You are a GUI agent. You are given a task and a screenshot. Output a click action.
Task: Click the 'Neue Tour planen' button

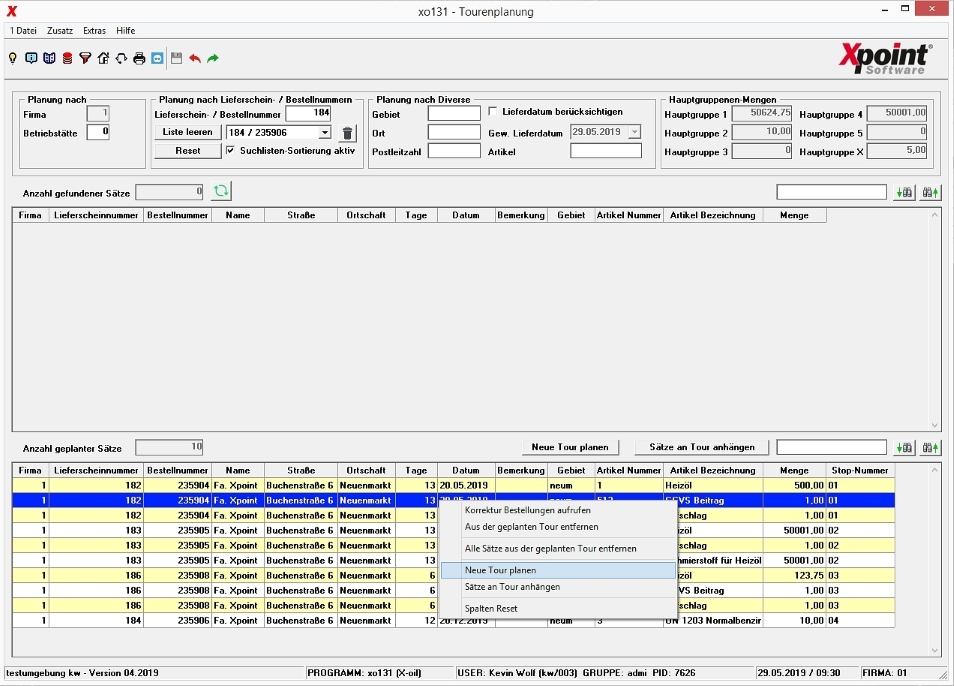[570, 447]
